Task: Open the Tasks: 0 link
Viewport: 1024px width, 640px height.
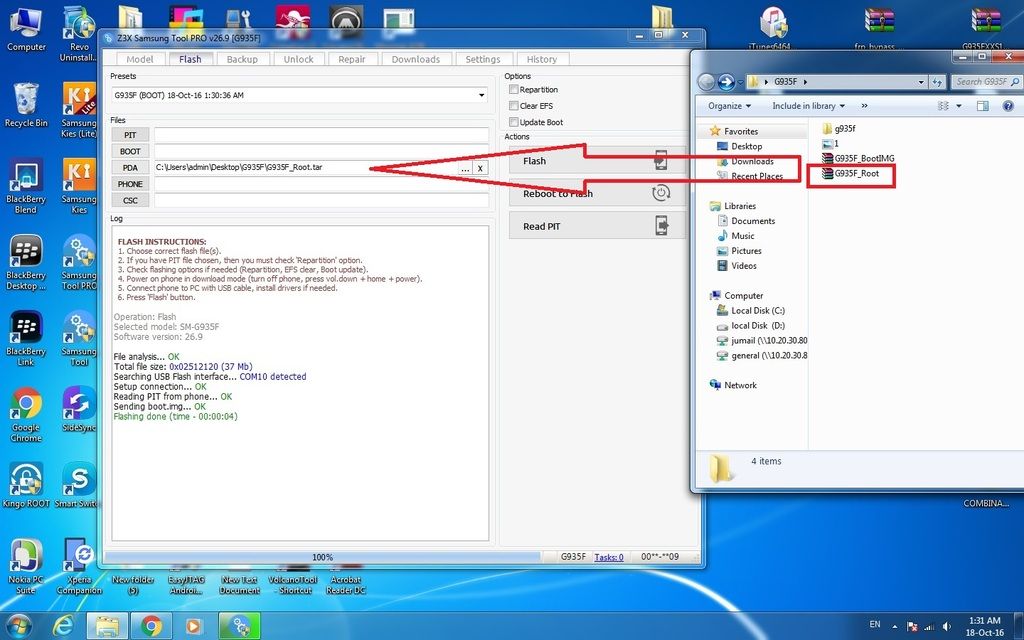Action: tap(609, 557)
